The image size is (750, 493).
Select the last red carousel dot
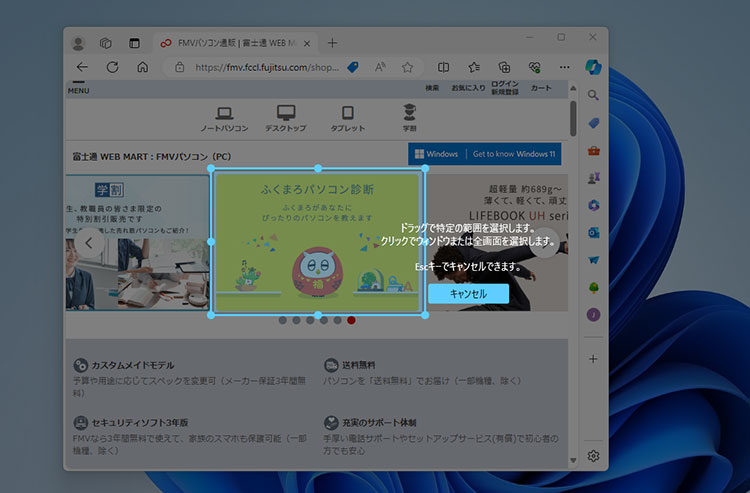(x=351, y=321)
